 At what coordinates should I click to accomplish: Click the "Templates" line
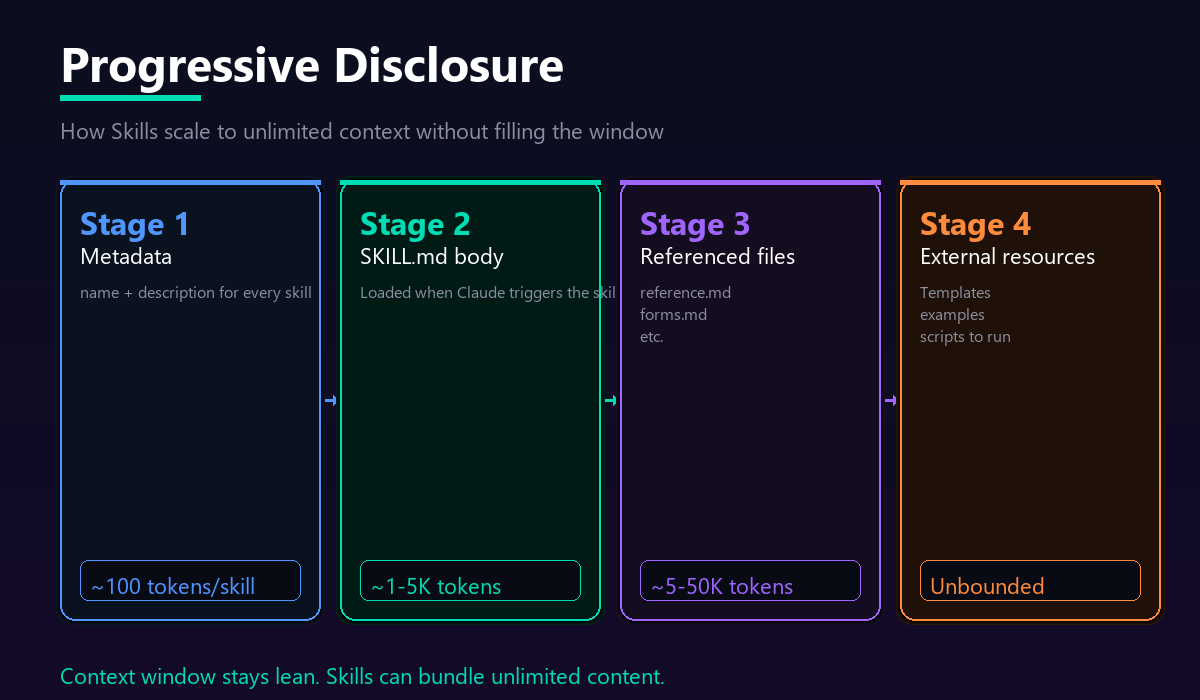coord(956,293)
